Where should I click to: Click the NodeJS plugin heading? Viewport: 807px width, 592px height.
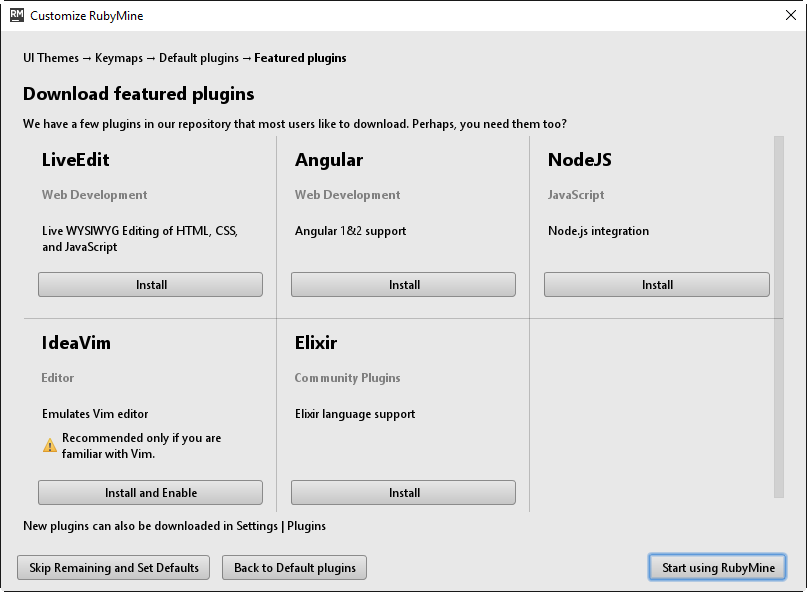579,160
